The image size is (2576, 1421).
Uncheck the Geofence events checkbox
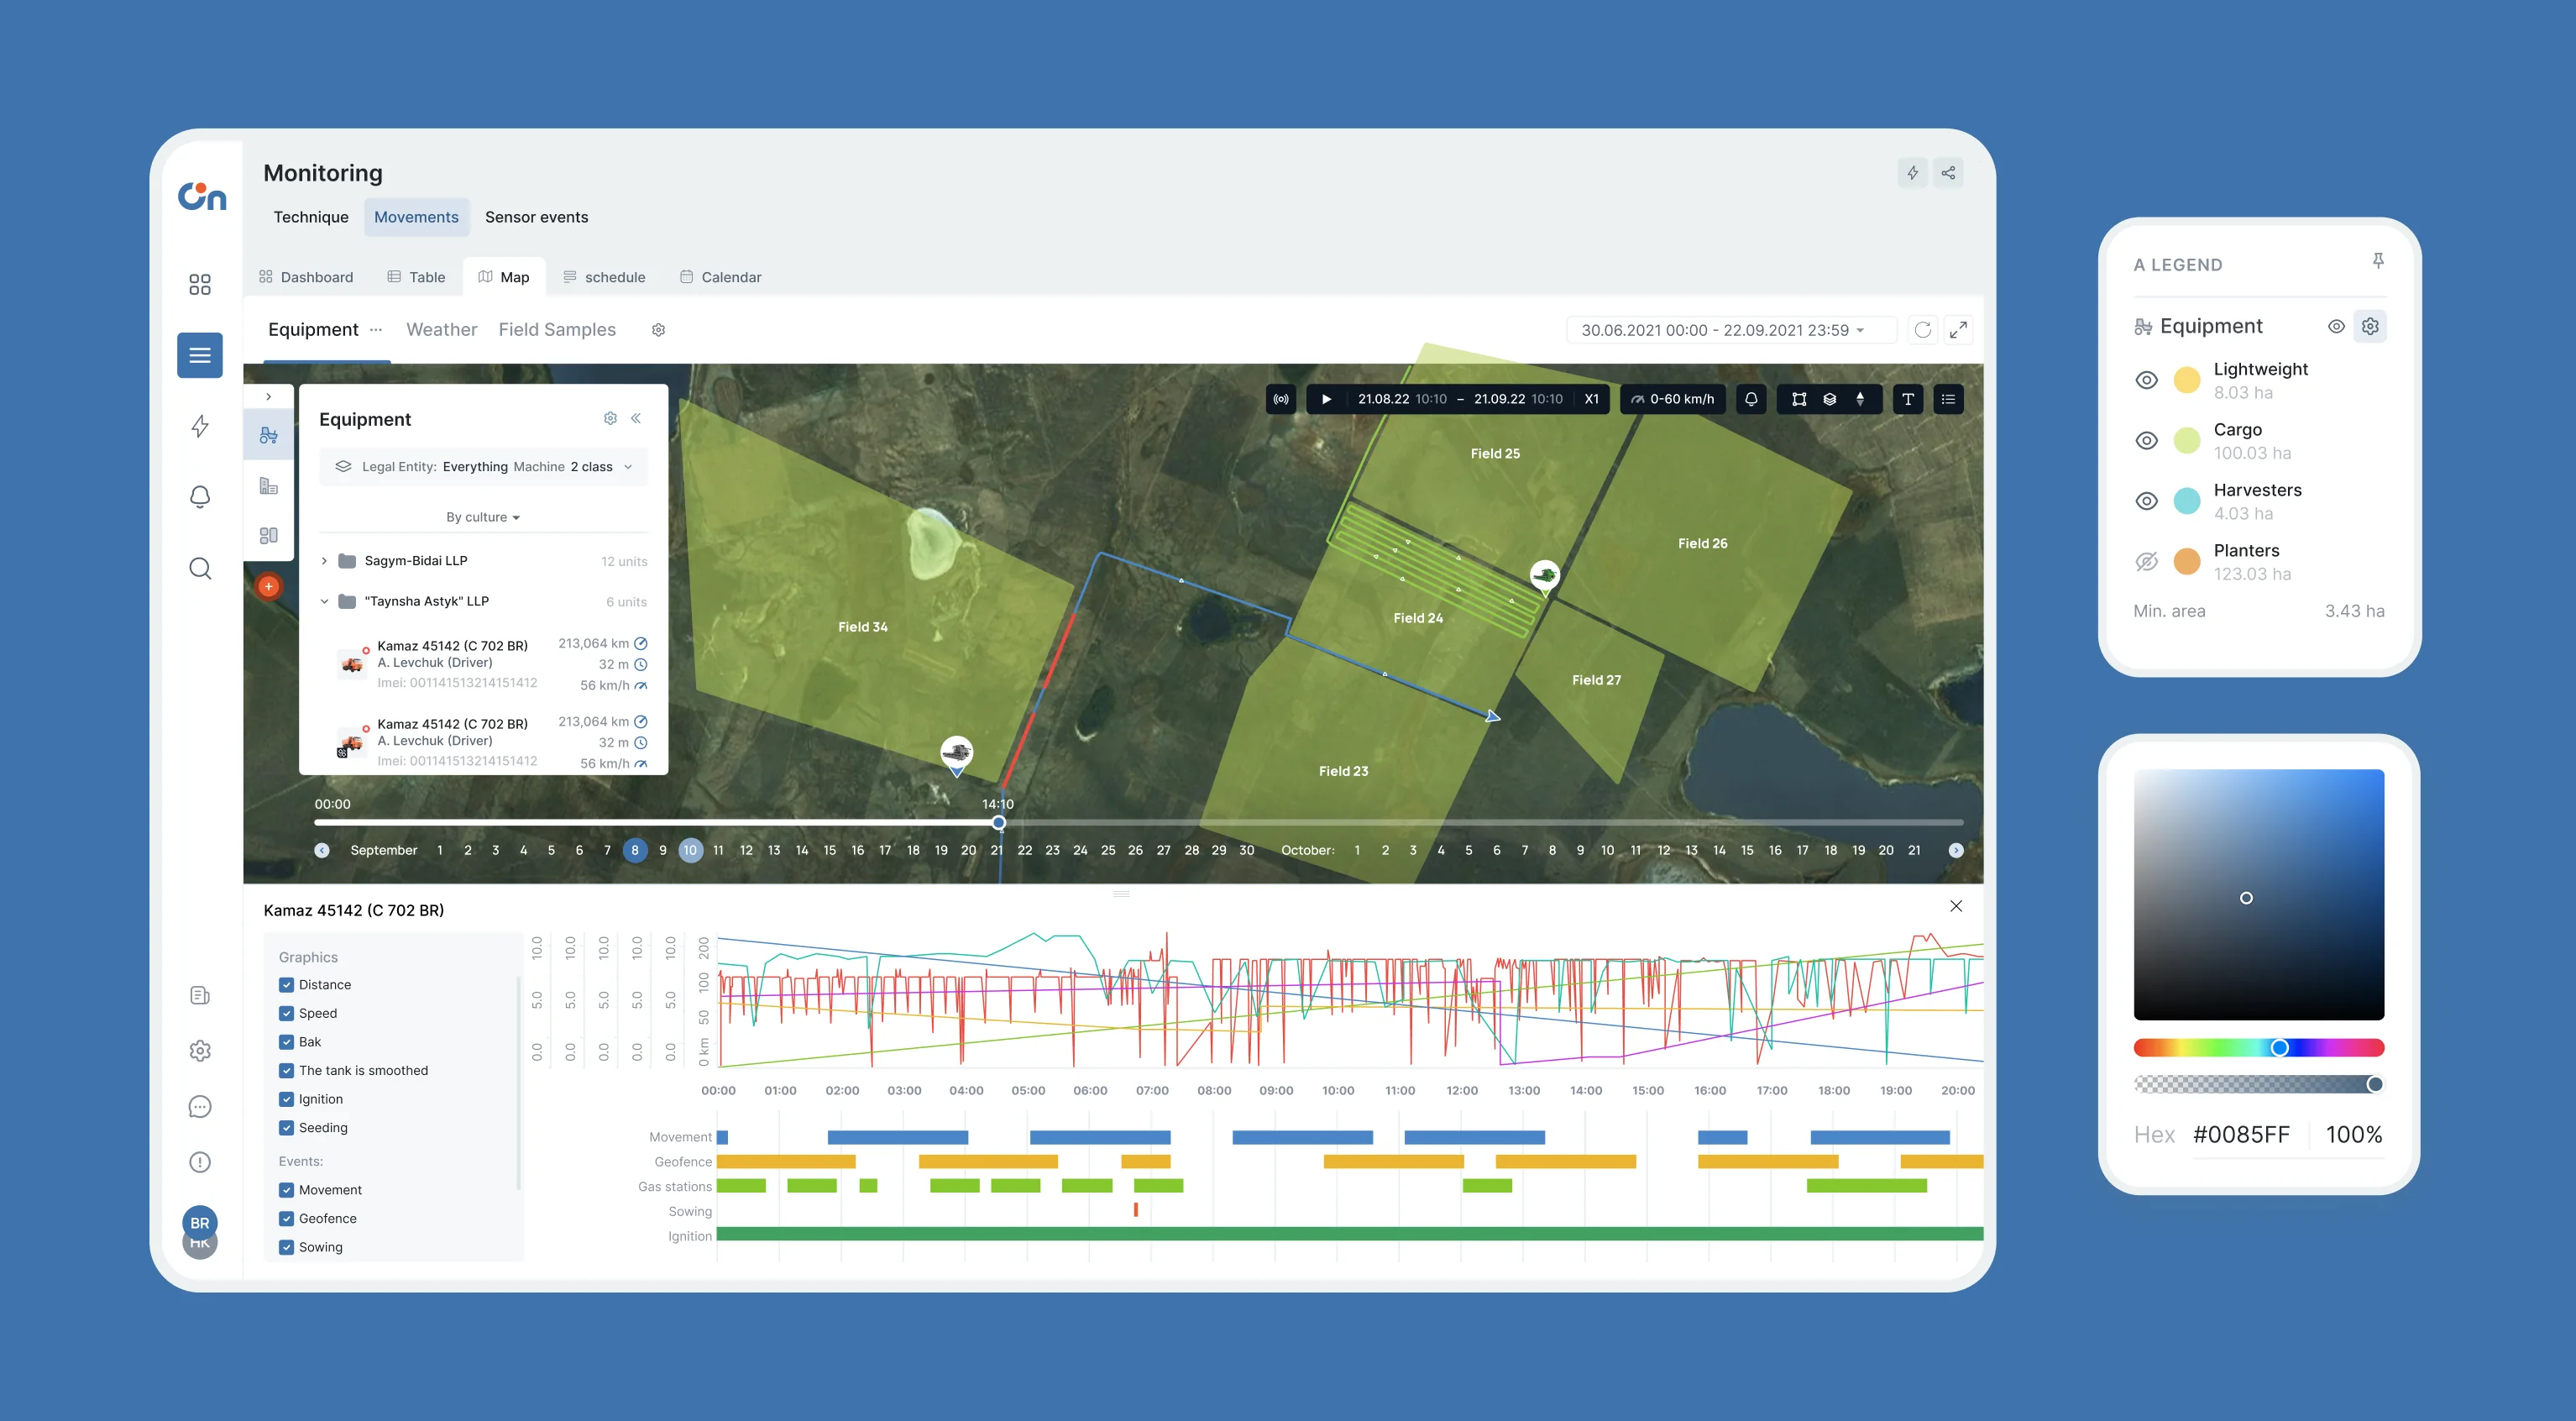tap(287, 1219)
